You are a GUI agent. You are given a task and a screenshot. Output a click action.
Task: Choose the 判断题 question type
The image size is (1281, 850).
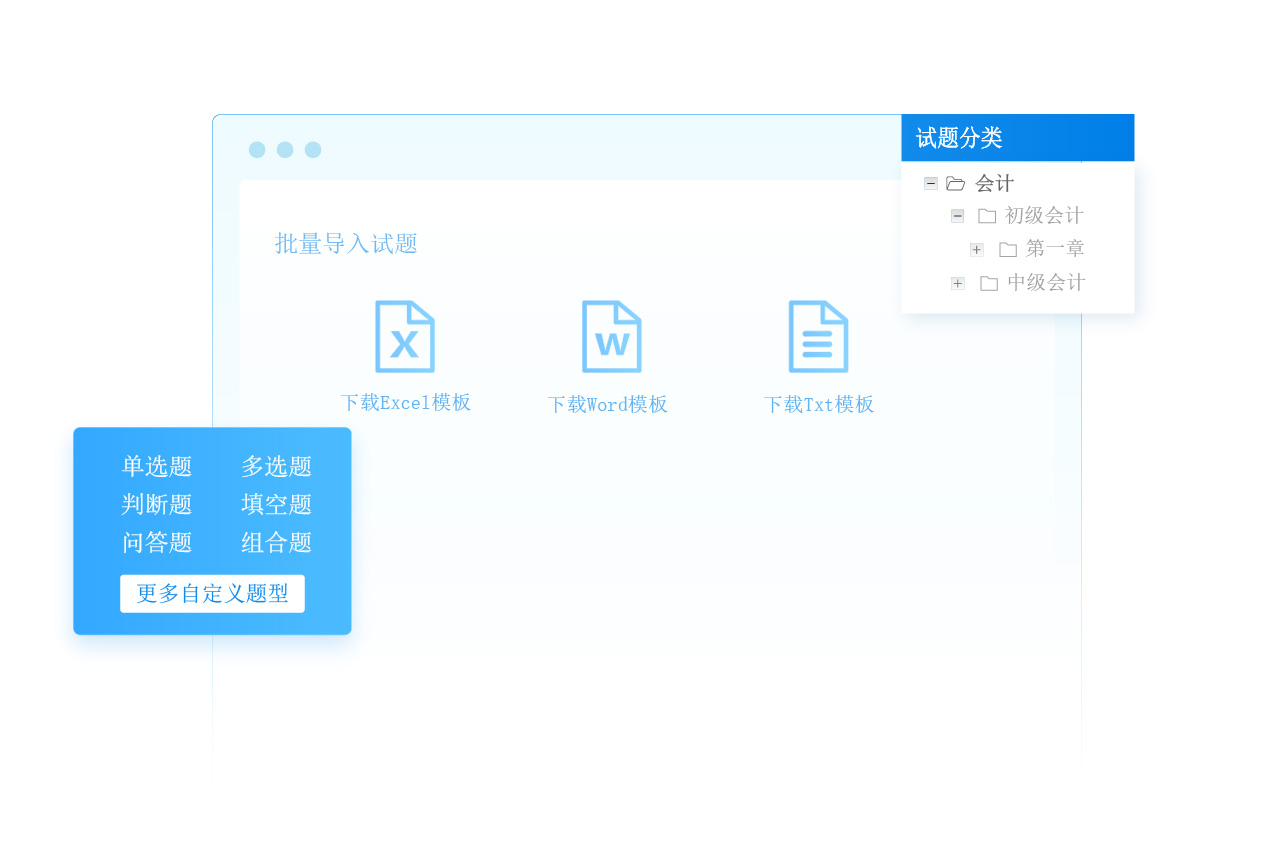[157, 504]
